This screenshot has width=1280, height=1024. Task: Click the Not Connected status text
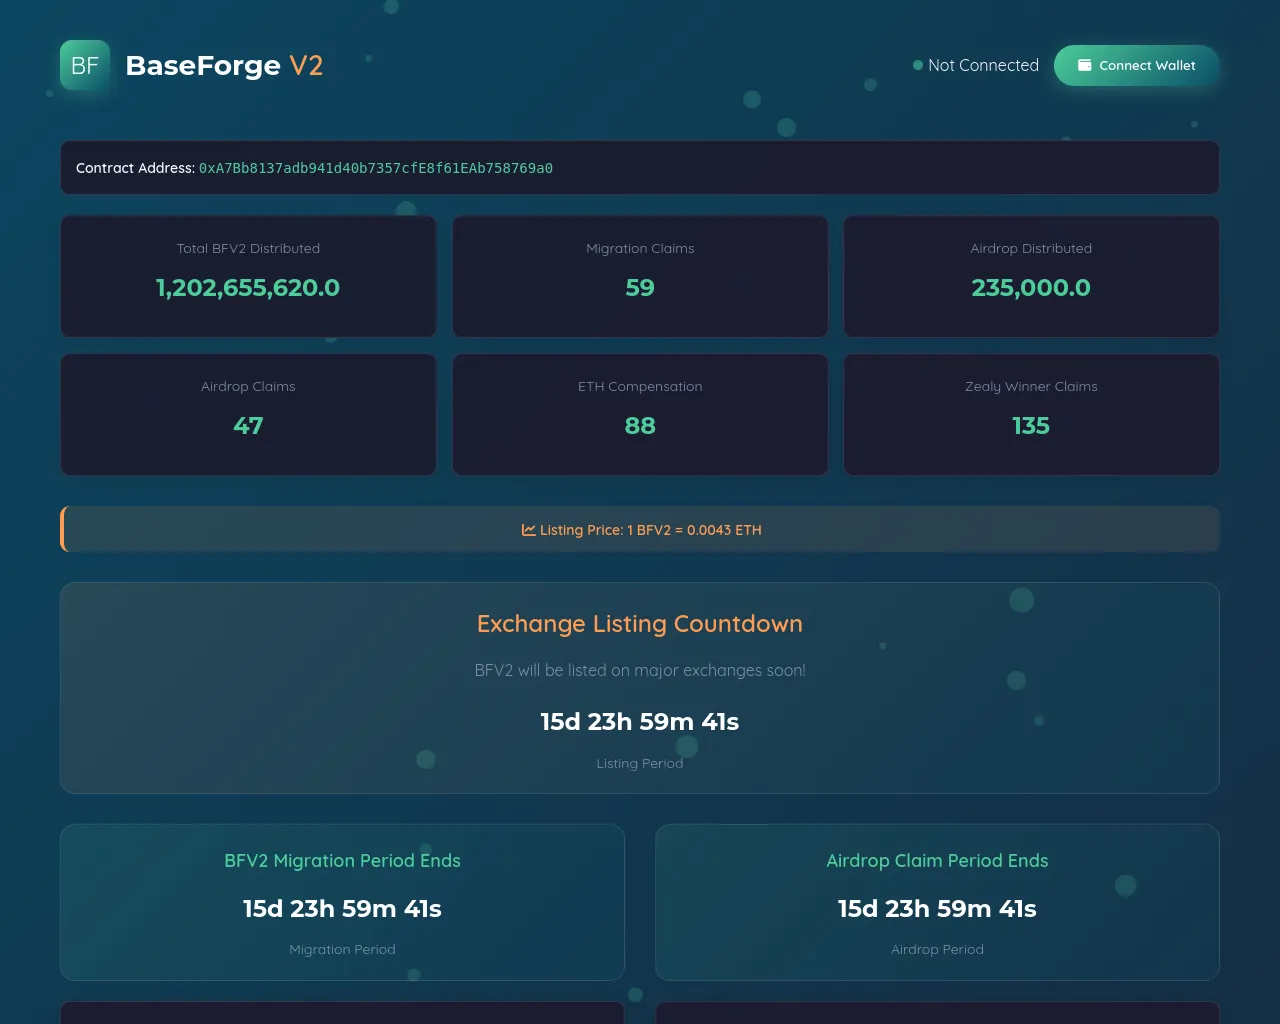(x=983, y=65)
